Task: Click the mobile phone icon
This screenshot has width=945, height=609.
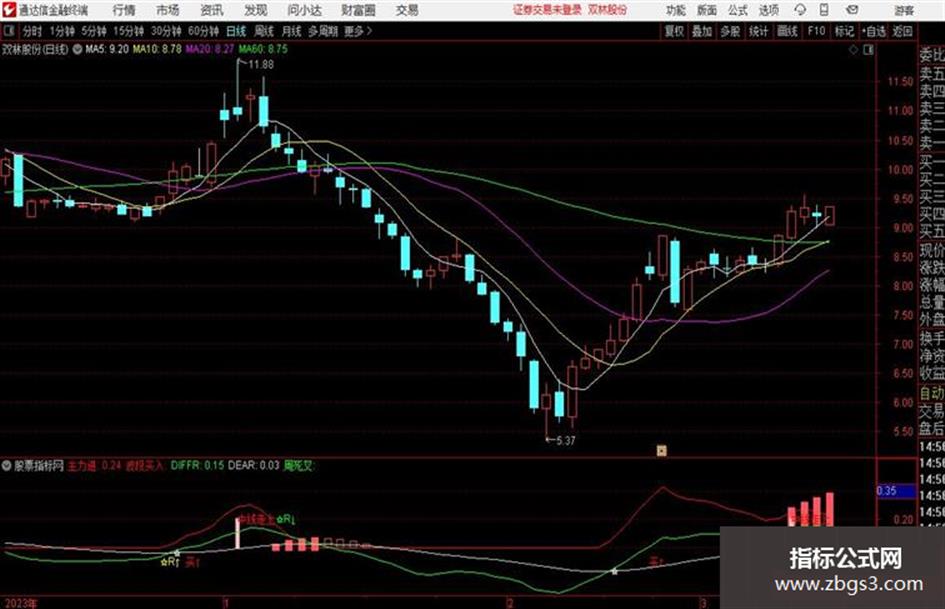Action: 824,10
